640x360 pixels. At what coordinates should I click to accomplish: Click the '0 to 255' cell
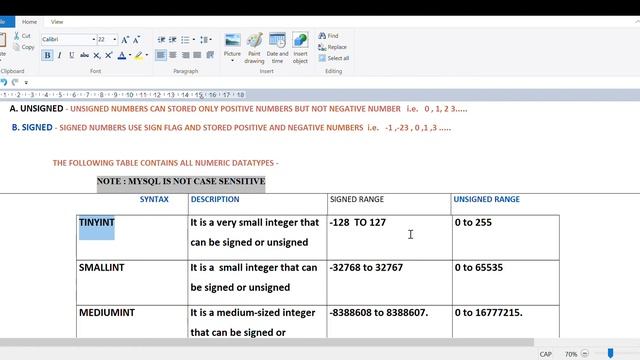pyautogui.click(x=506, y=238)
